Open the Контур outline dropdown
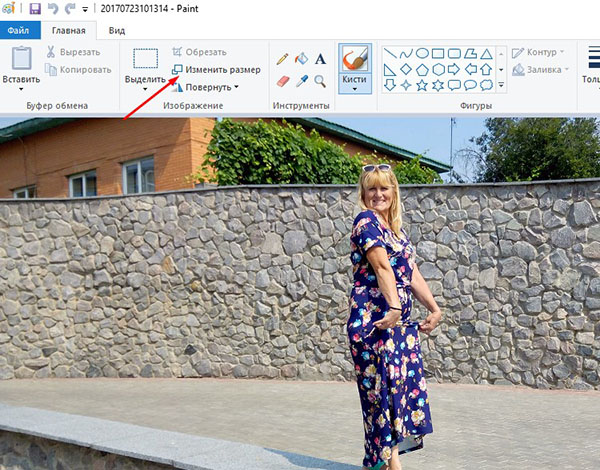The height and width of the screenshot is (470, 600). coord(538,52)
